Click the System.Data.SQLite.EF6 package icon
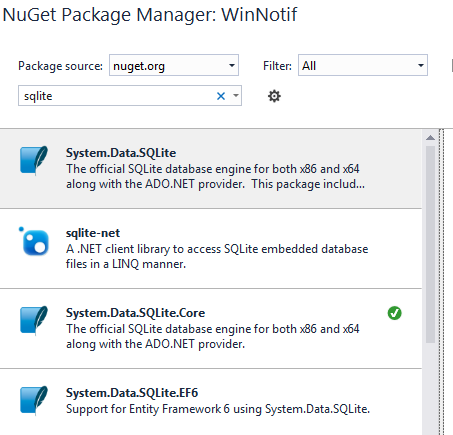453x435 pixels. (34, 401)
